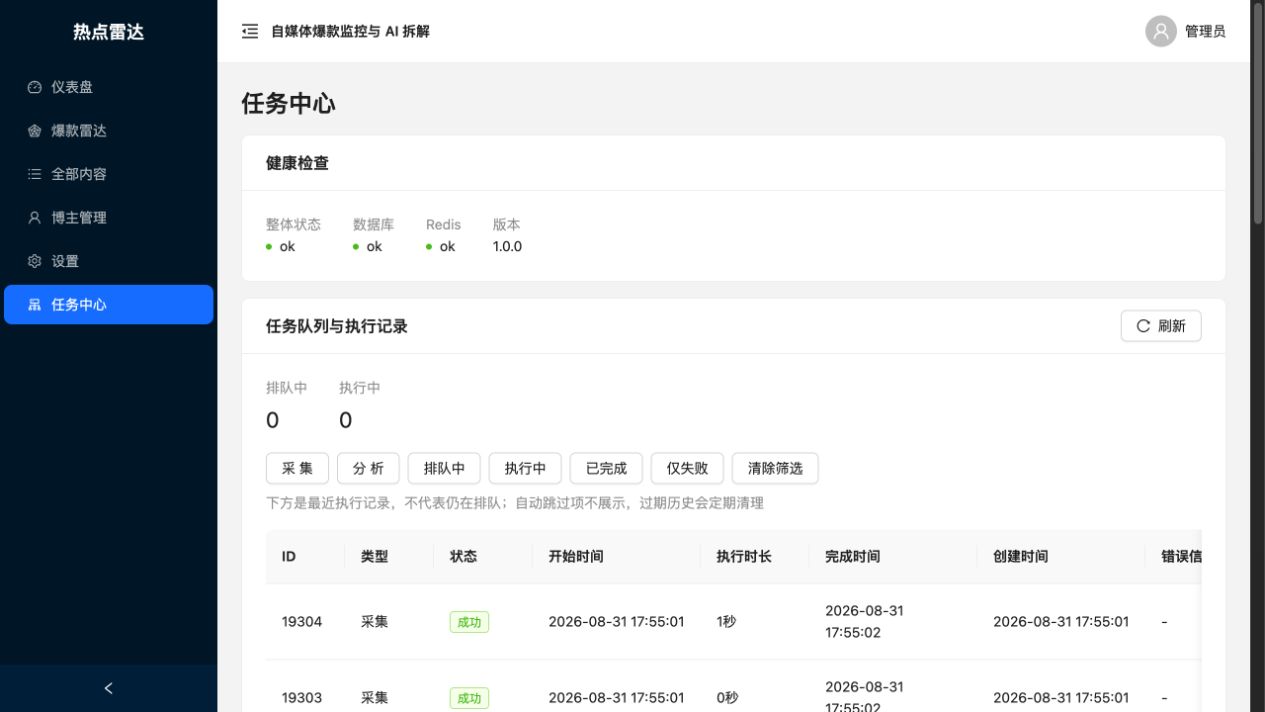Click the 数据库 ok status
Viewport: 1265px width, 712px height.
click(x=367, y=246)
